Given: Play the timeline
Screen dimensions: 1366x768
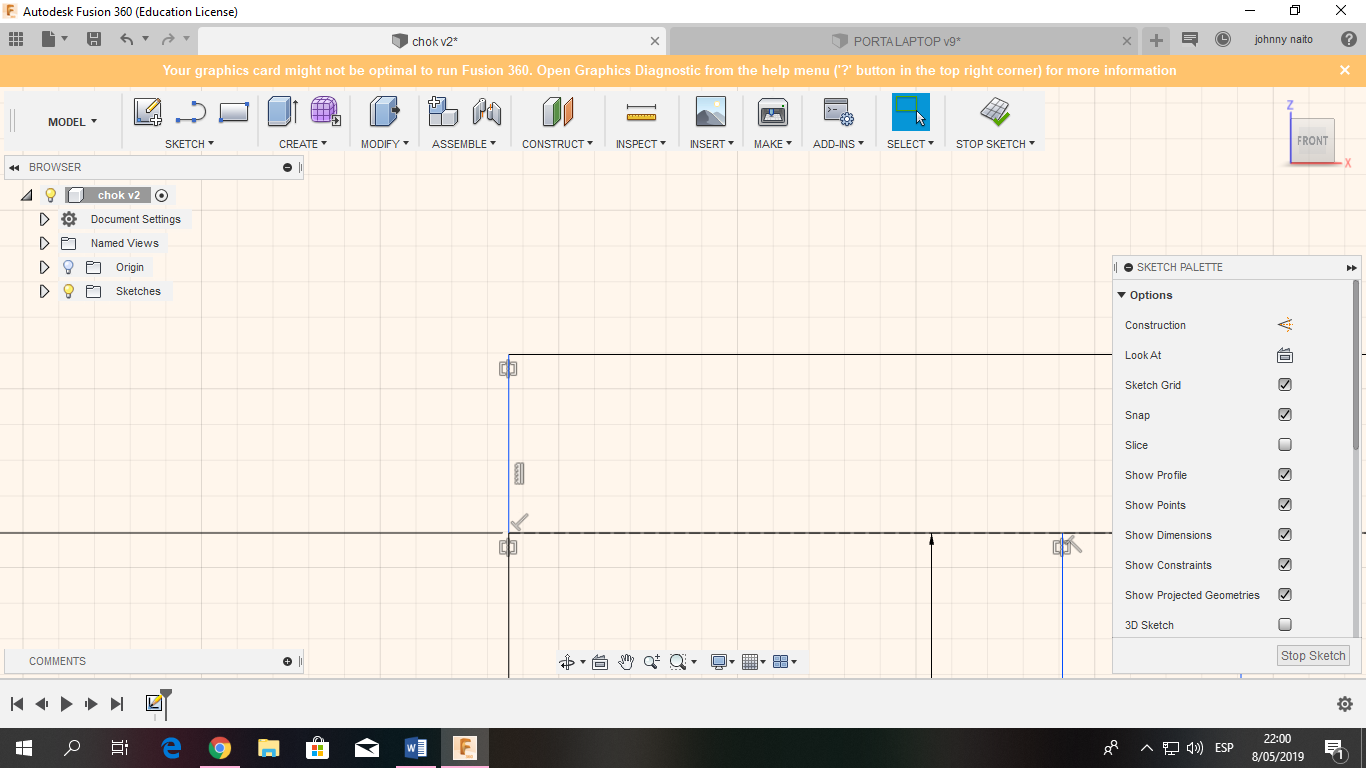Looking at the screenshot, I should pyautogui.click(x=66, y=704).
